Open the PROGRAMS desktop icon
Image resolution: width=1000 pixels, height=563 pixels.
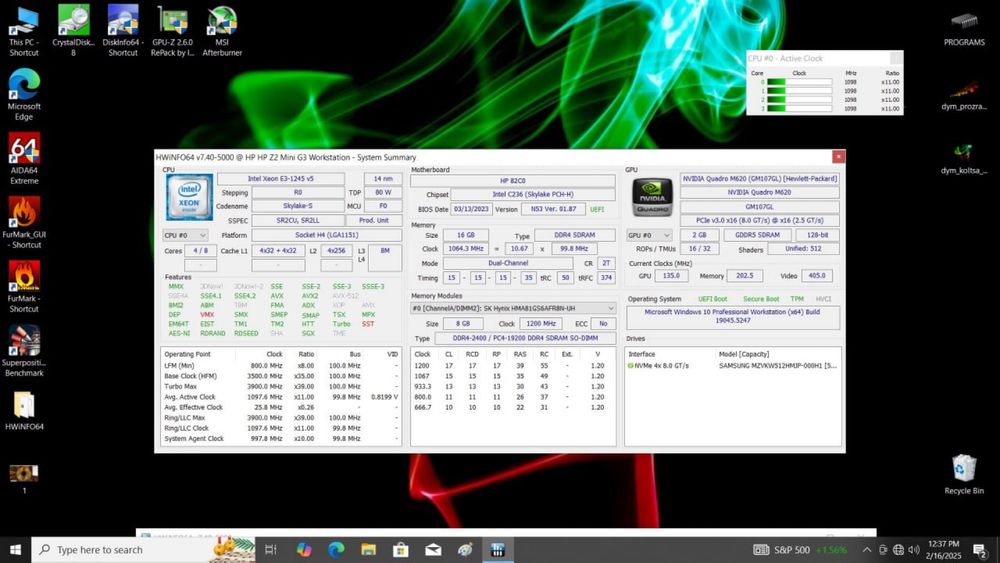coord(964,29)
